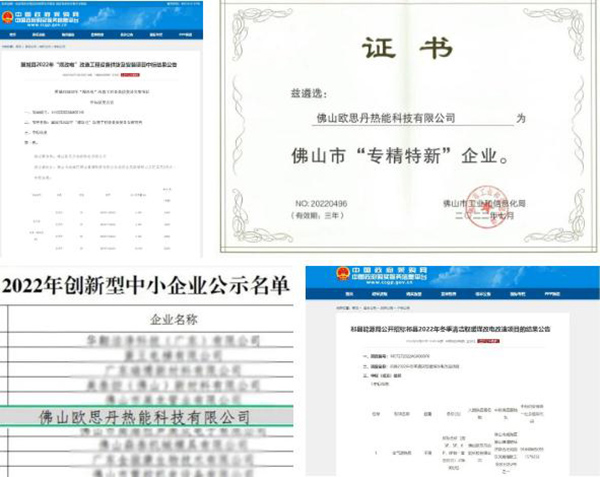The image size is (600, 477).
Task: Go to PPP频道 in the bottom-right page's navigation bar
Action: point(552,294)
